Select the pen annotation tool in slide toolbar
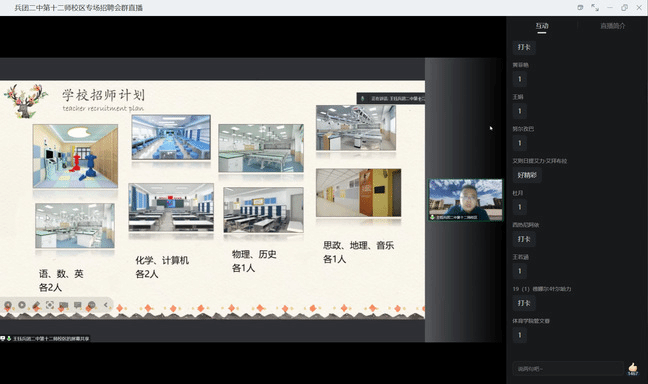The width and height of the screenshot is (648, 384). tap(36, 305)
